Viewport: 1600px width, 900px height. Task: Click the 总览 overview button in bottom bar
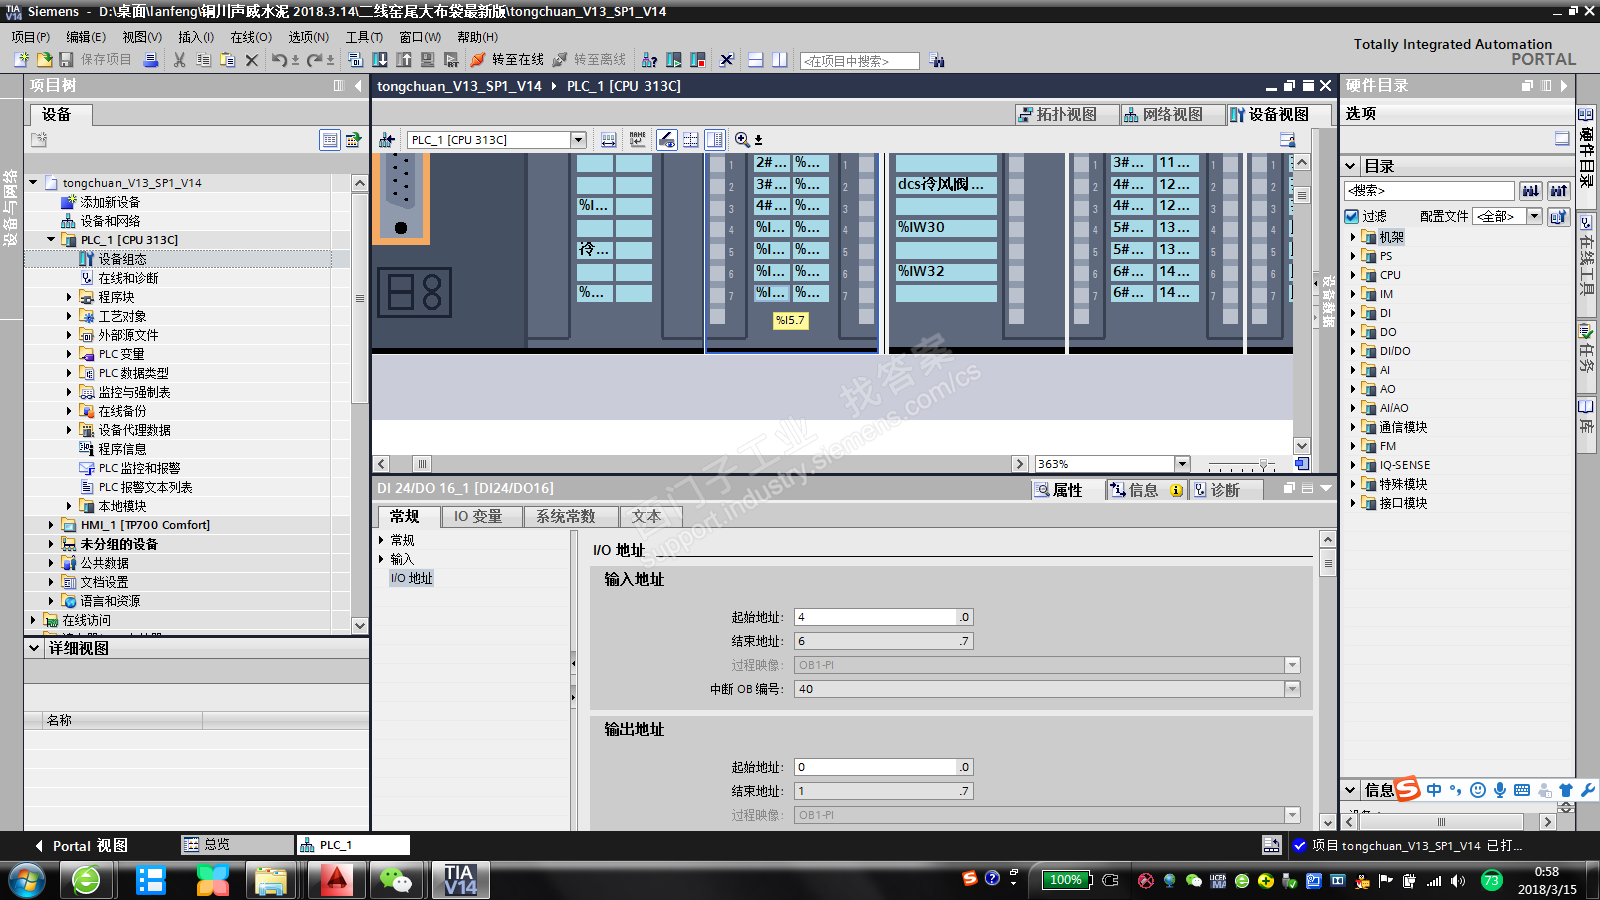click(237, 845)
